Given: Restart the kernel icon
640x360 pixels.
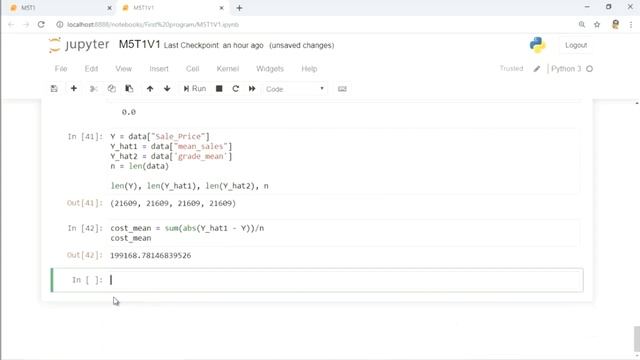Looking at the screenshot, I should click(236, 89).
